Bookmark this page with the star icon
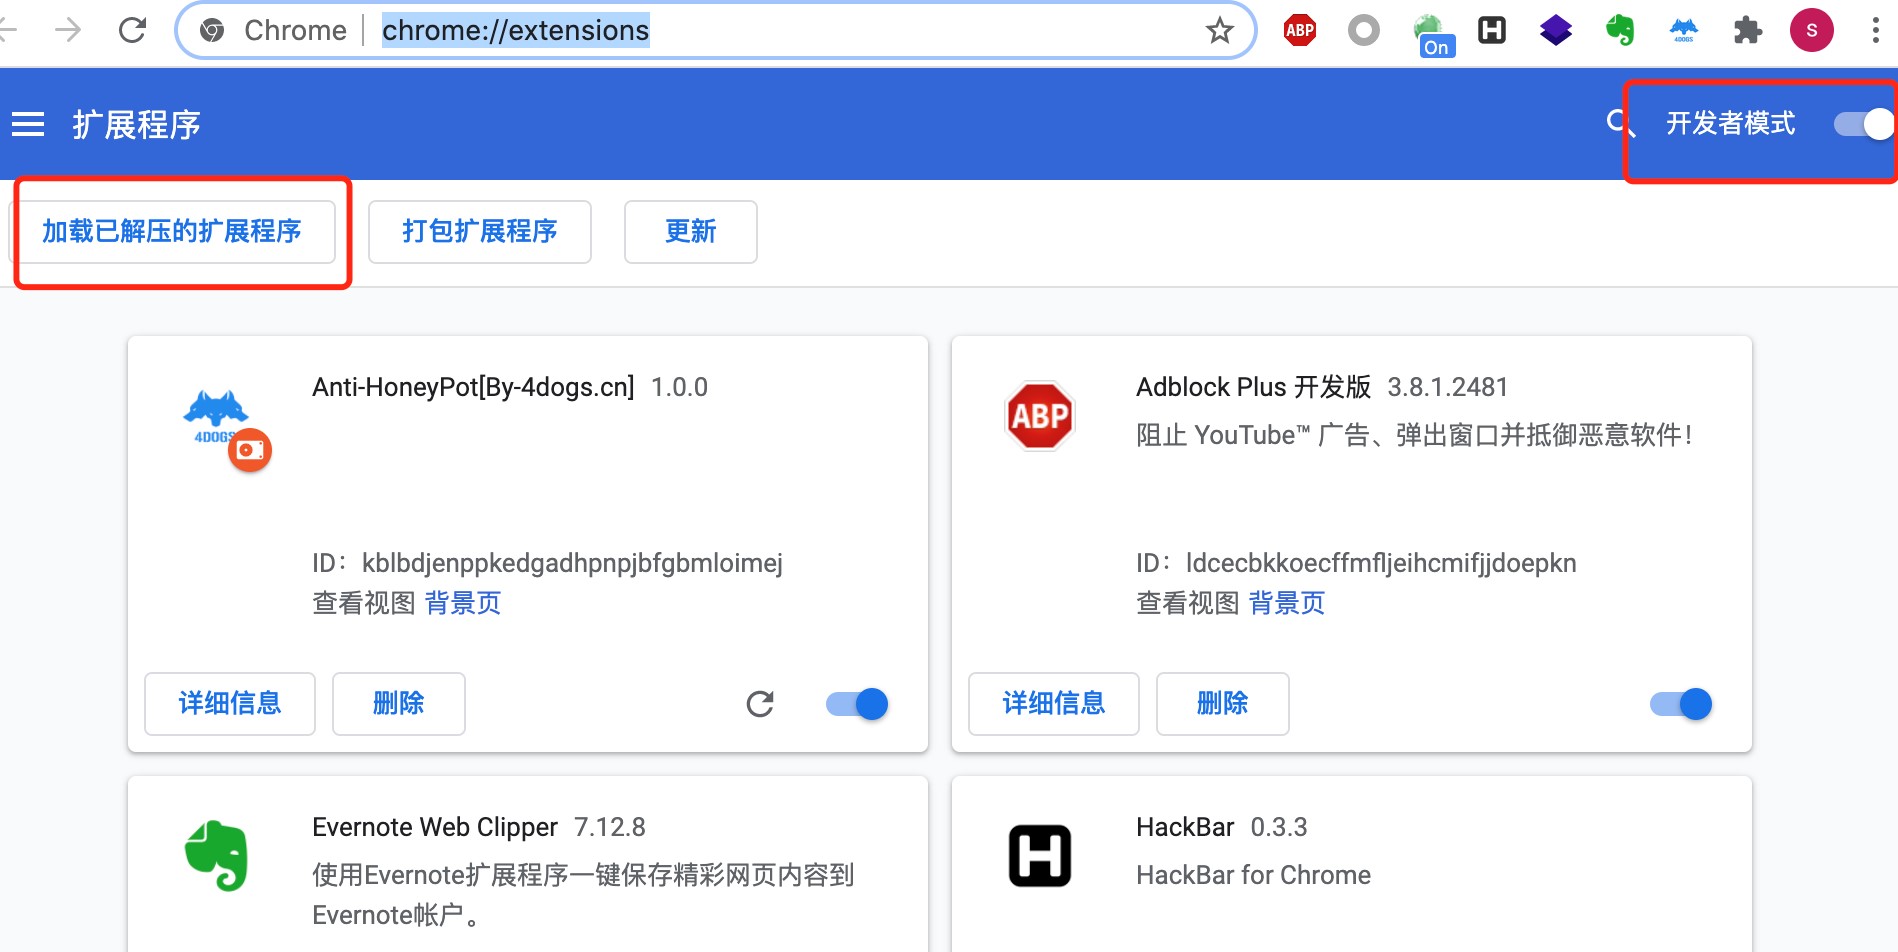 click(1219, 31)
